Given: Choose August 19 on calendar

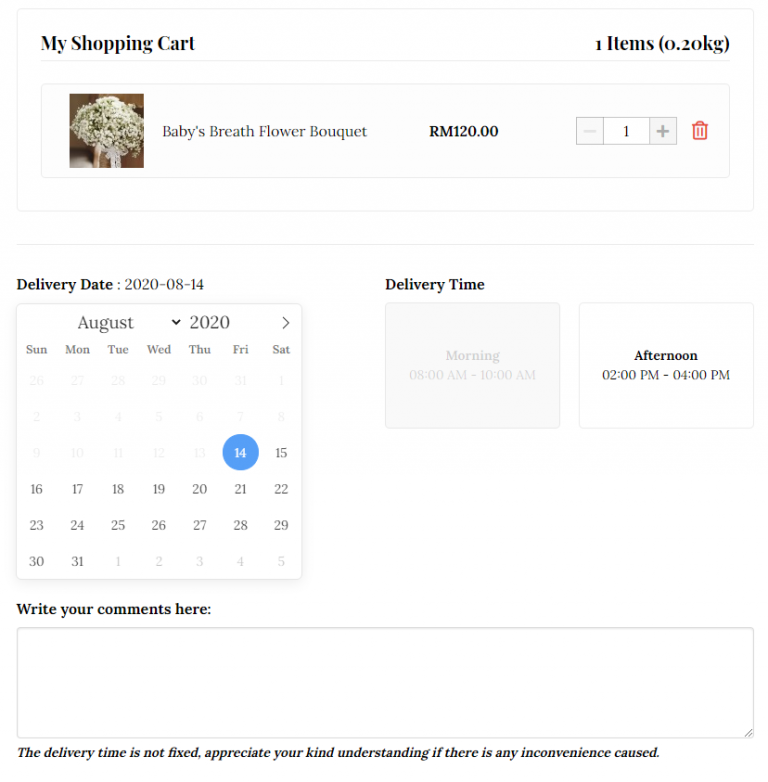Looking at the screenshot, I should (159, 489).
